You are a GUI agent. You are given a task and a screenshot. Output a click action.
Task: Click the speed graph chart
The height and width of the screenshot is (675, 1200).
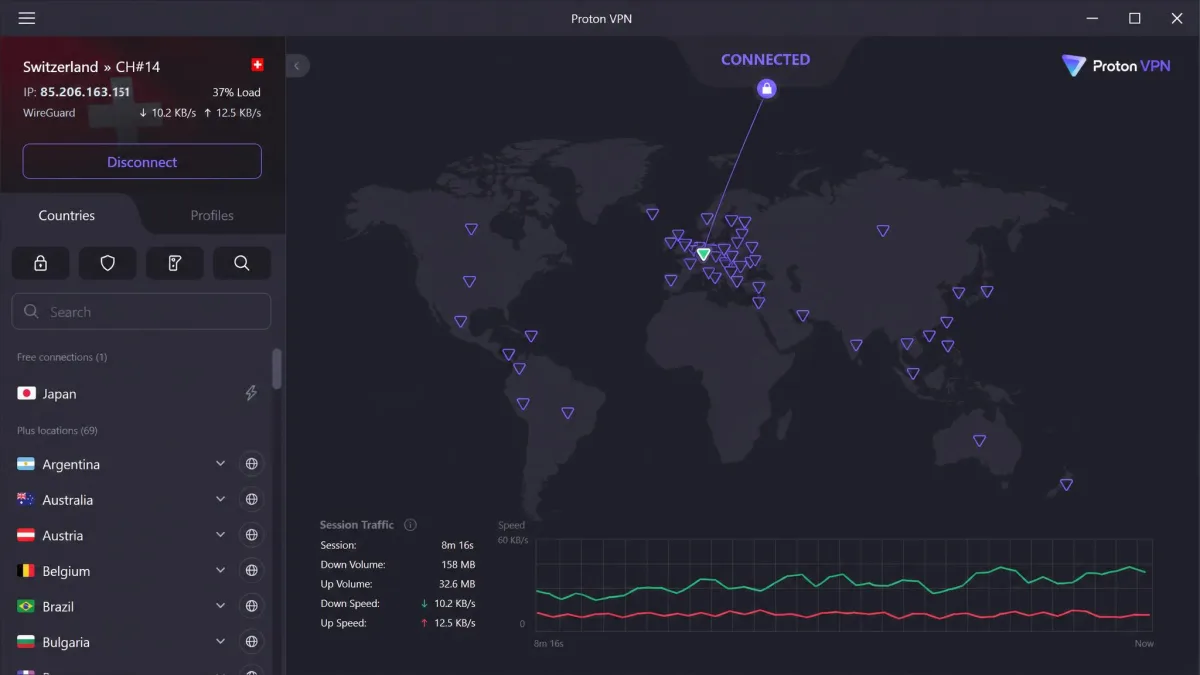click(x=844, y=583)
